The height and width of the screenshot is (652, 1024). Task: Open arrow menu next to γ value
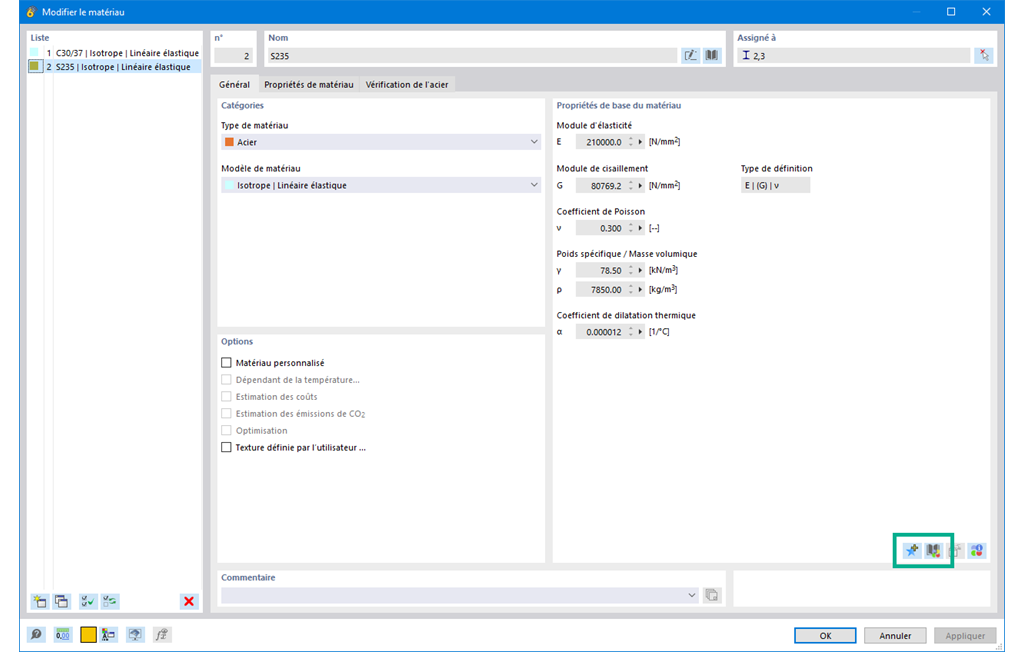pyautogui.click(x=641, y=270)
